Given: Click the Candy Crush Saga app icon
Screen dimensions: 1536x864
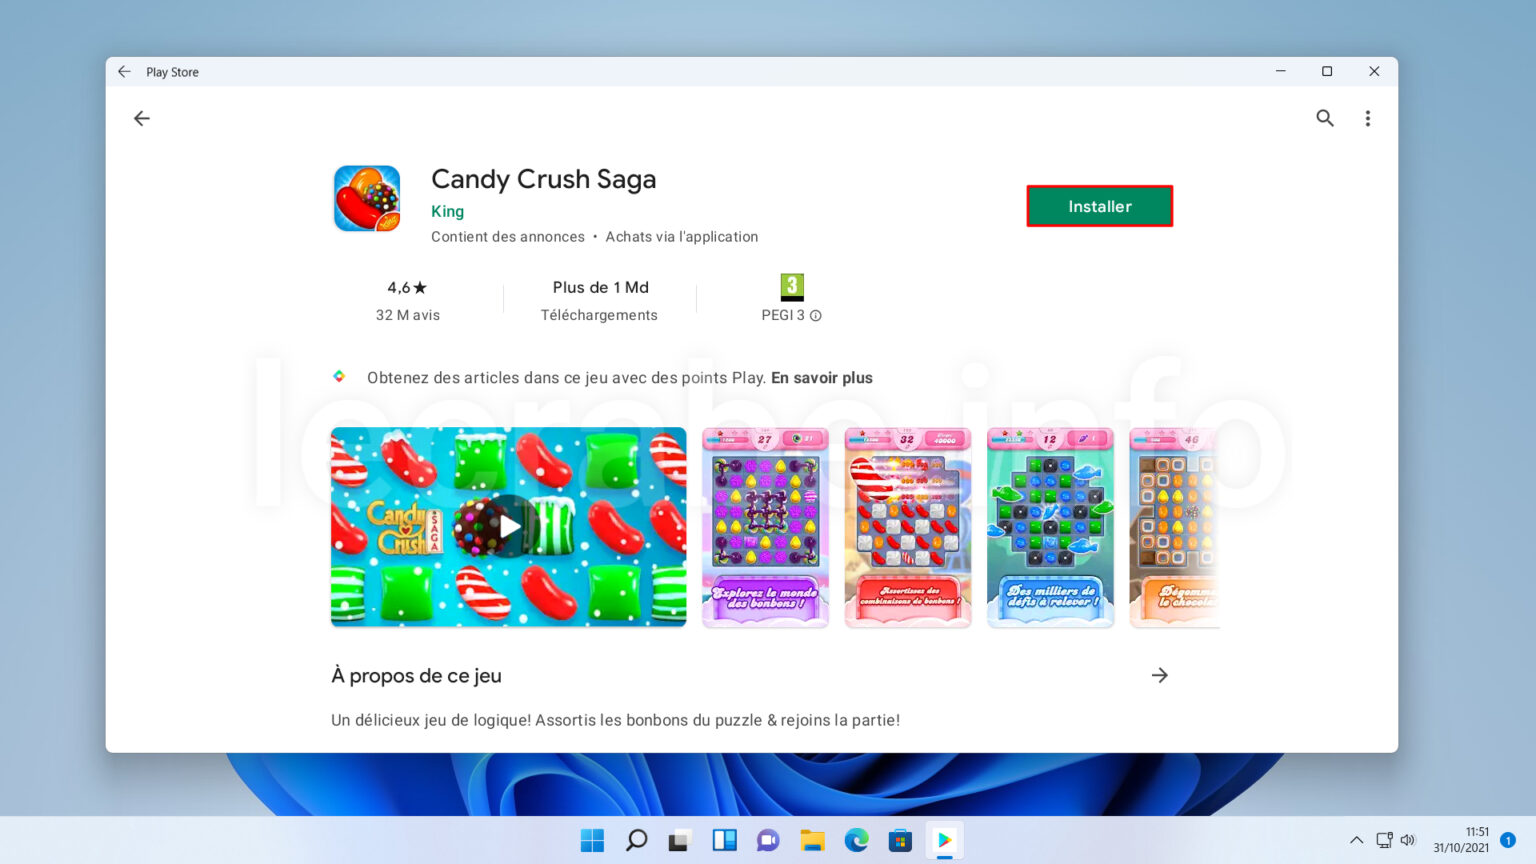Looking at the screenshot, I should 366,197.
